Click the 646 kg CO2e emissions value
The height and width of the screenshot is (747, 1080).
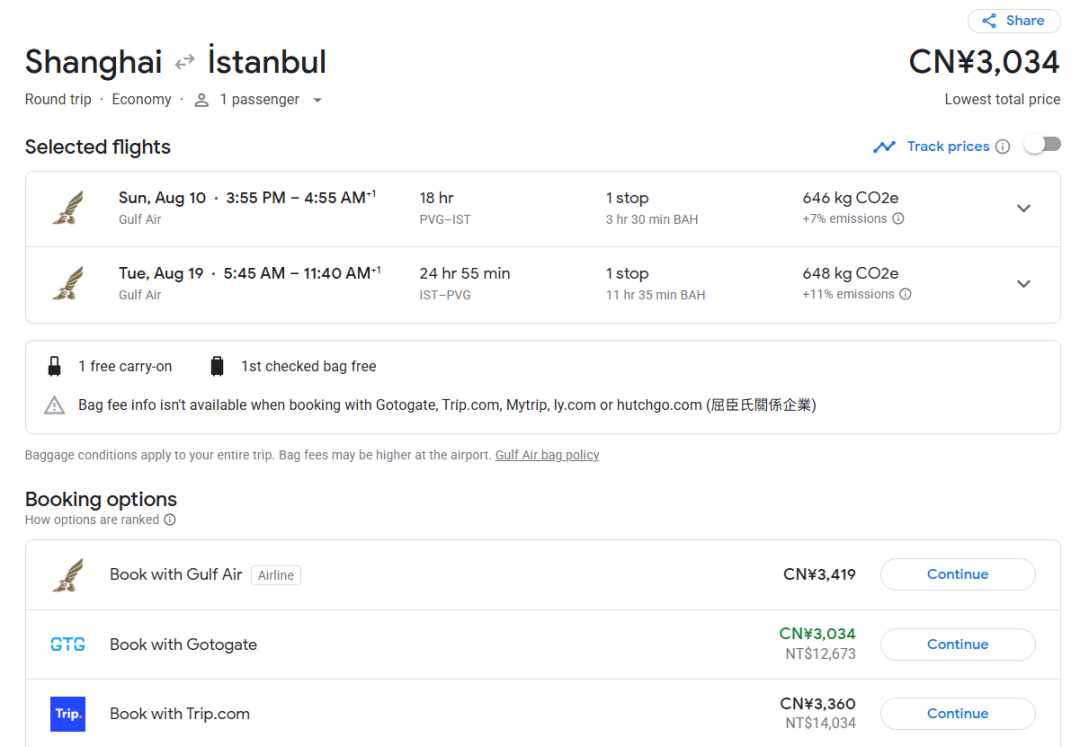850,198
